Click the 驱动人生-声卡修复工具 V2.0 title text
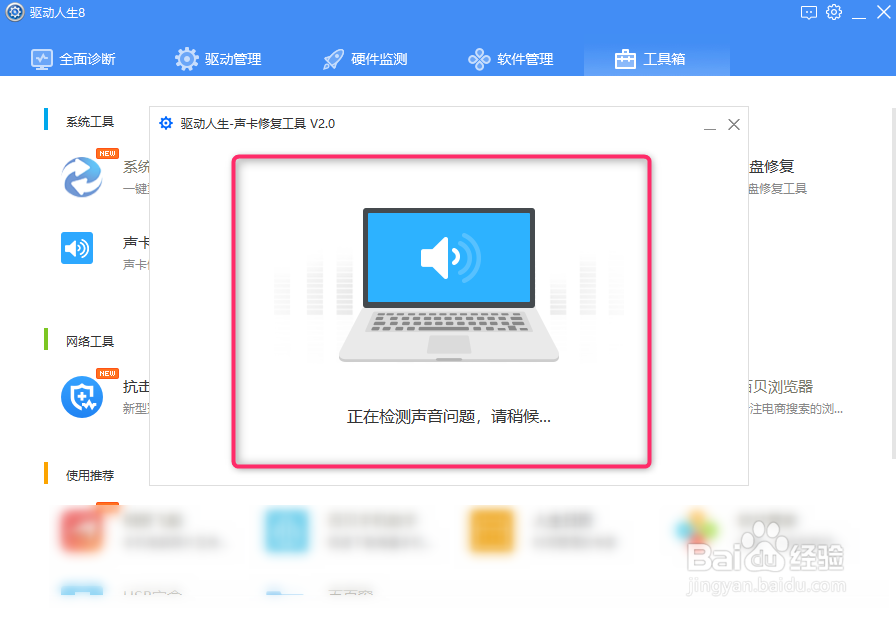 point(258,124)
